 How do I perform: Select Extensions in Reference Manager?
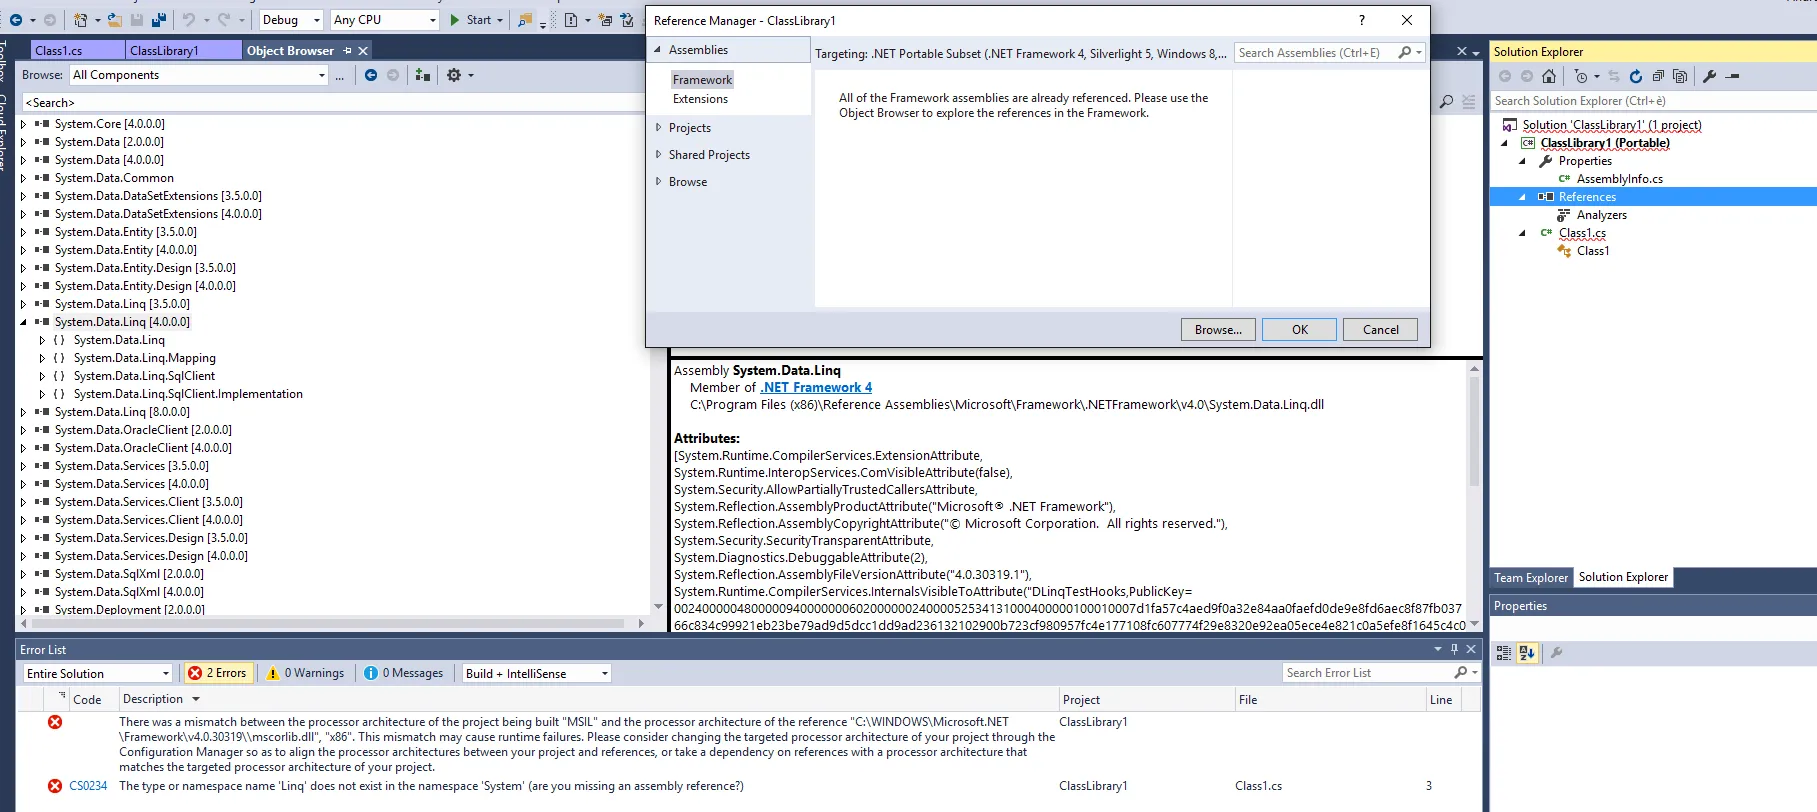pyautogui.click(x=700, y=99)
